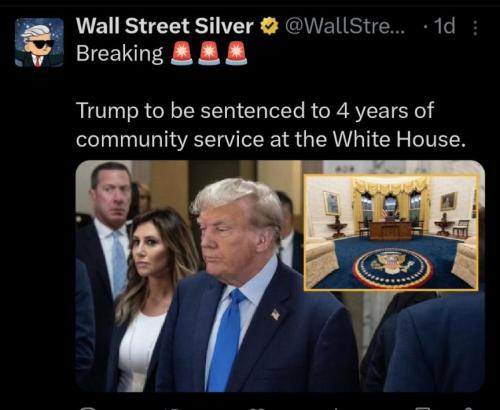Tap the repost icon below the photo
Viewport: 500px width, 410px height.
point(175,408)
